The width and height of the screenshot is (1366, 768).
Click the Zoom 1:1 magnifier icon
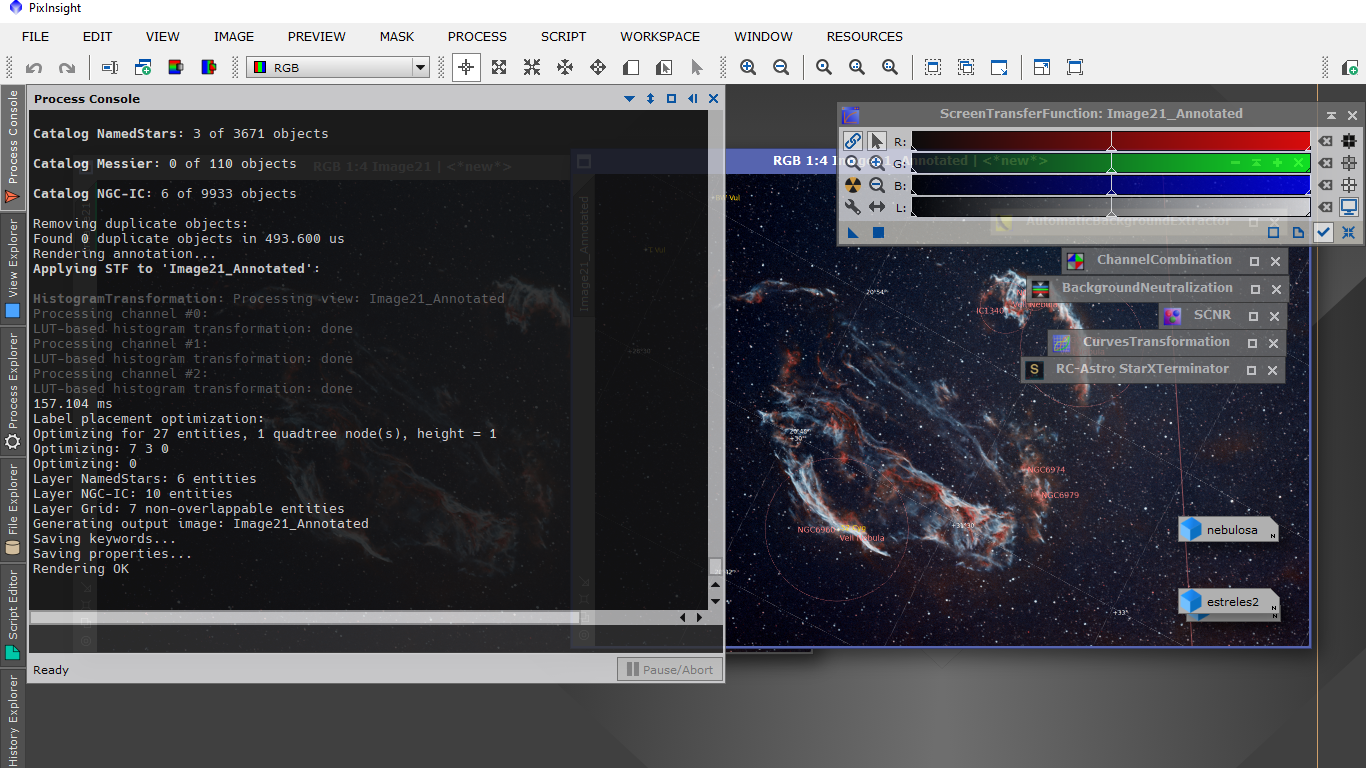point(824,68)
